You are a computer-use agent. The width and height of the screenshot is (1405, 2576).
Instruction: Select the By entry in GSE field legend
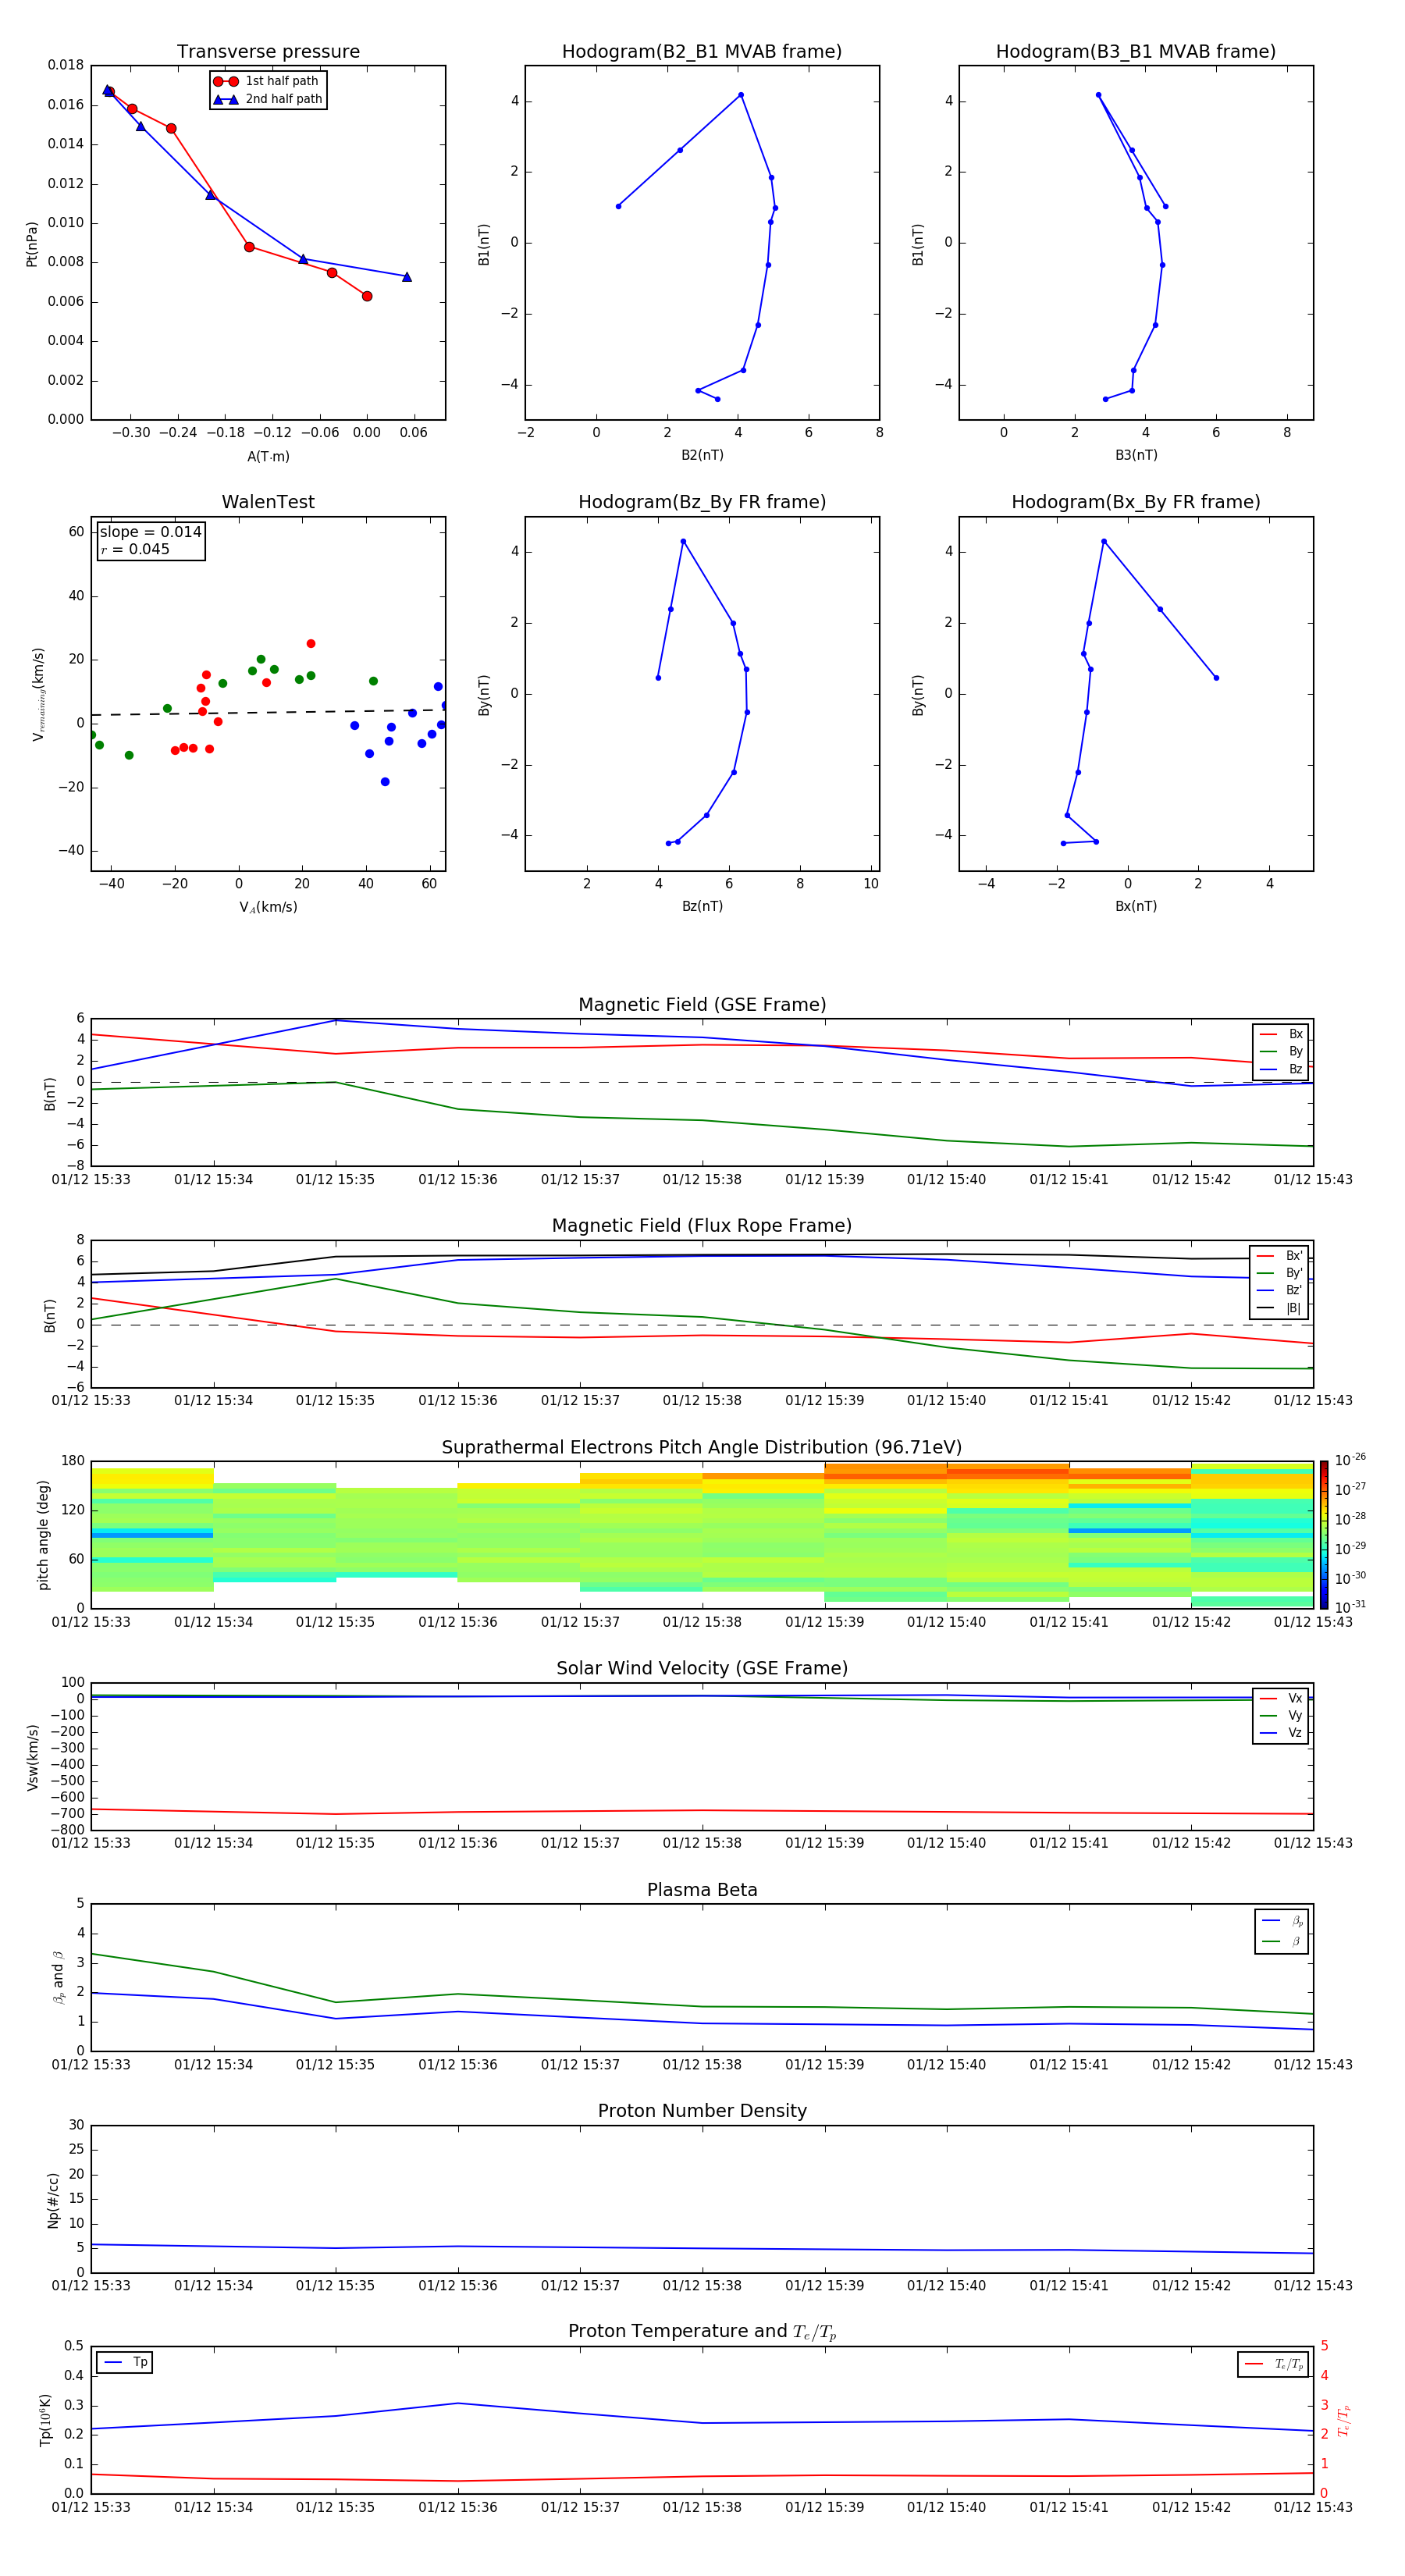(1281, 1051)
